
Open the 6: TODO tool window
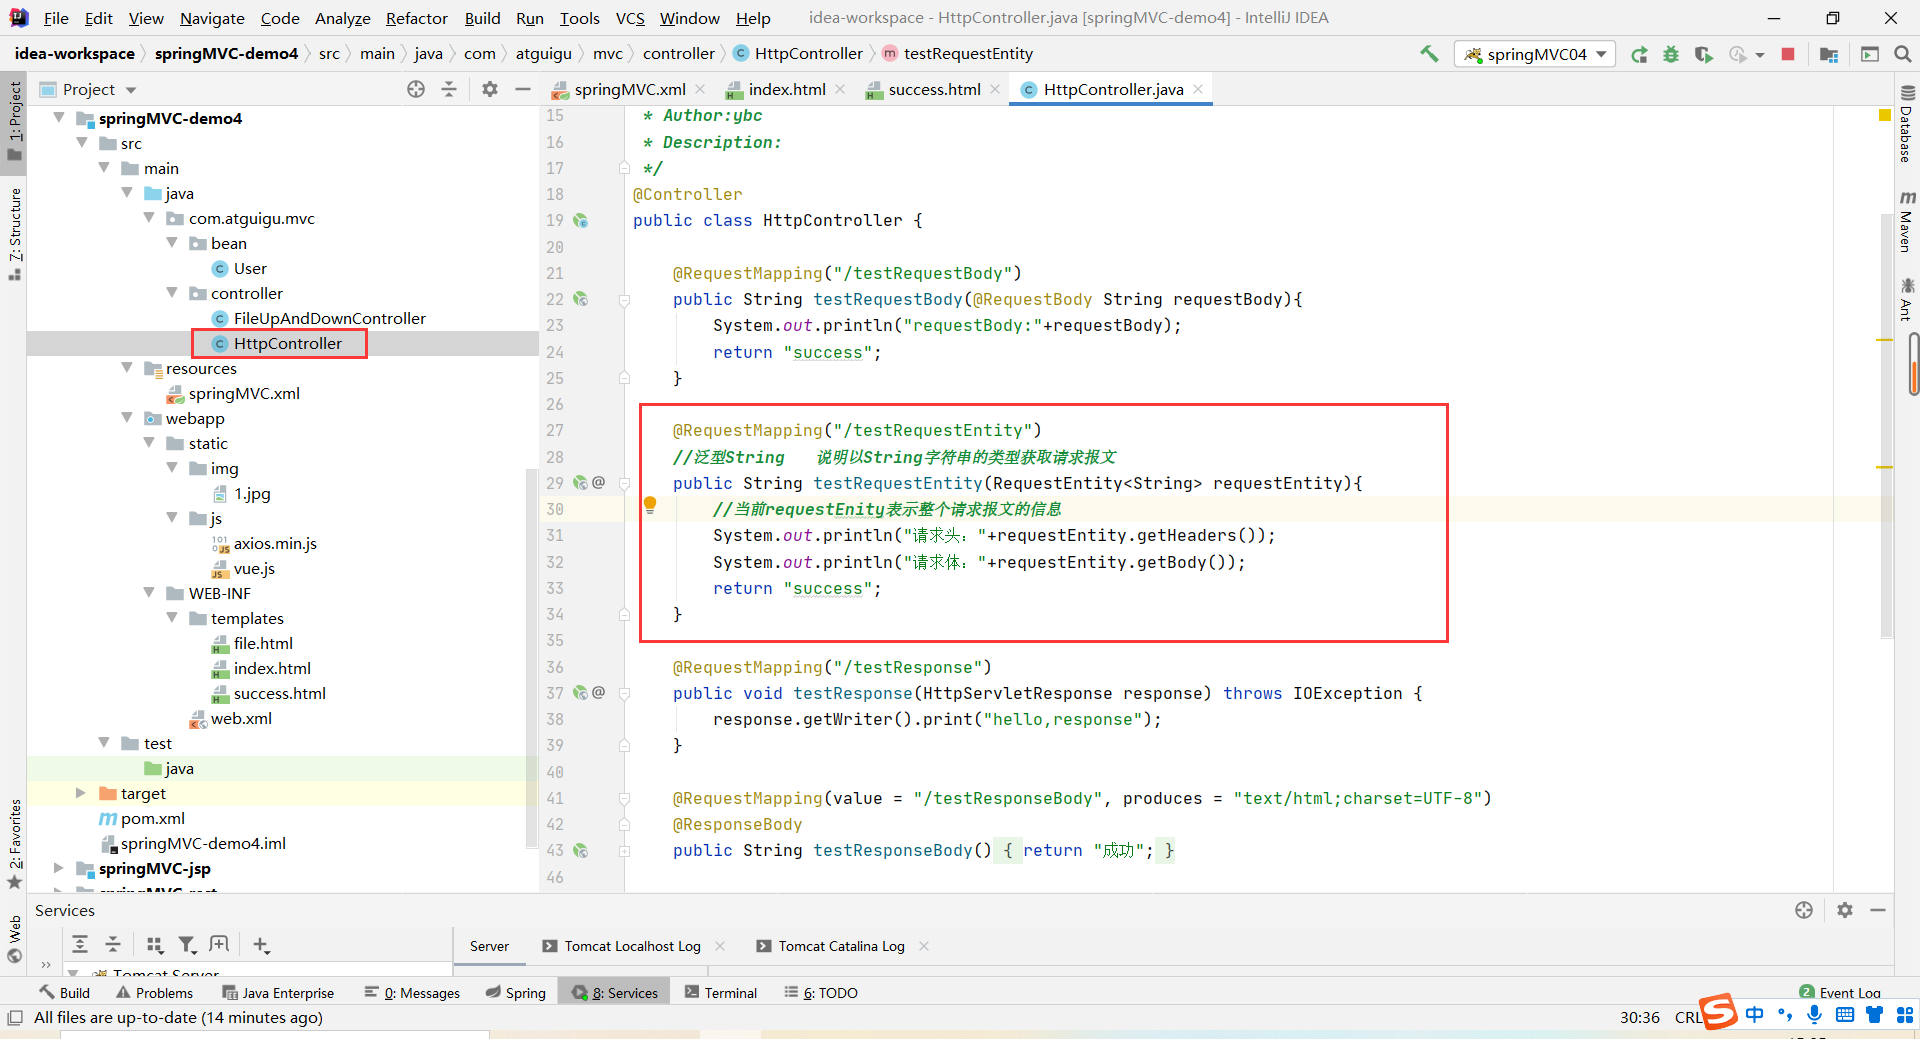click(x=821, y=993)
